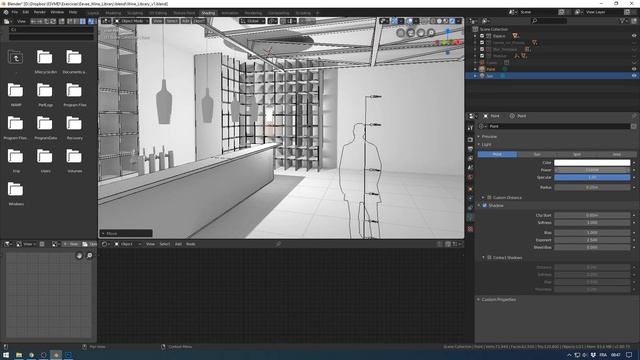Click the file browser path field
Viewport: 640px width, 360px height.
(x=51, y=30)
